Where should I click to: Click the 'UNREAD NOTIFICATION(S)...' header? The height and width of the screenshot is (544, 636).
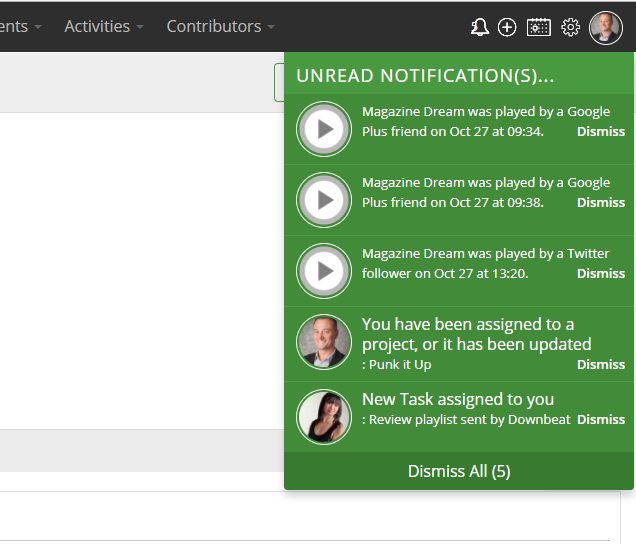point(425,76)
